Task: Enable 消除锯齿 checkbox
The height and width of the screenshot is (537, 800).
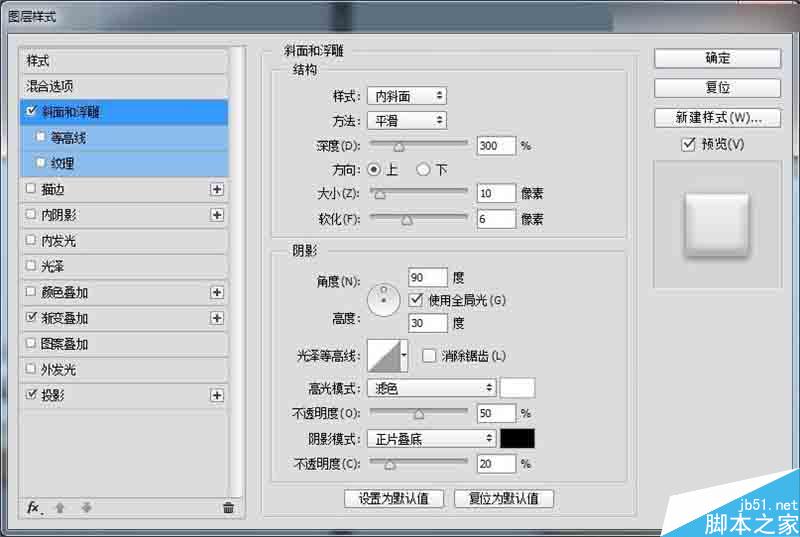Action: click(429, 355)
